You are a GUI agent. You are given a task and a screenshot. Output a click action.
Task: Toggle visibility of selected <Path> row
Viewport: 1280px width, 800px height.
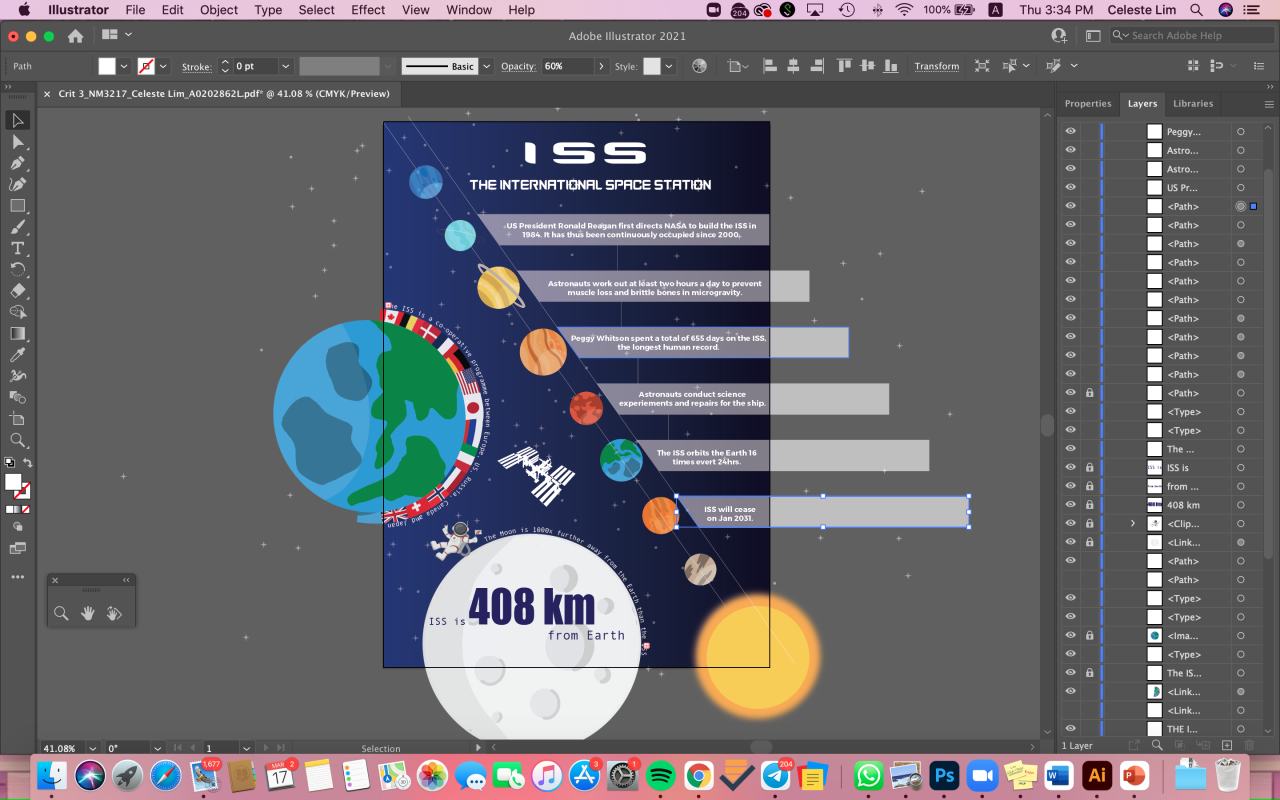(1070, 206)
